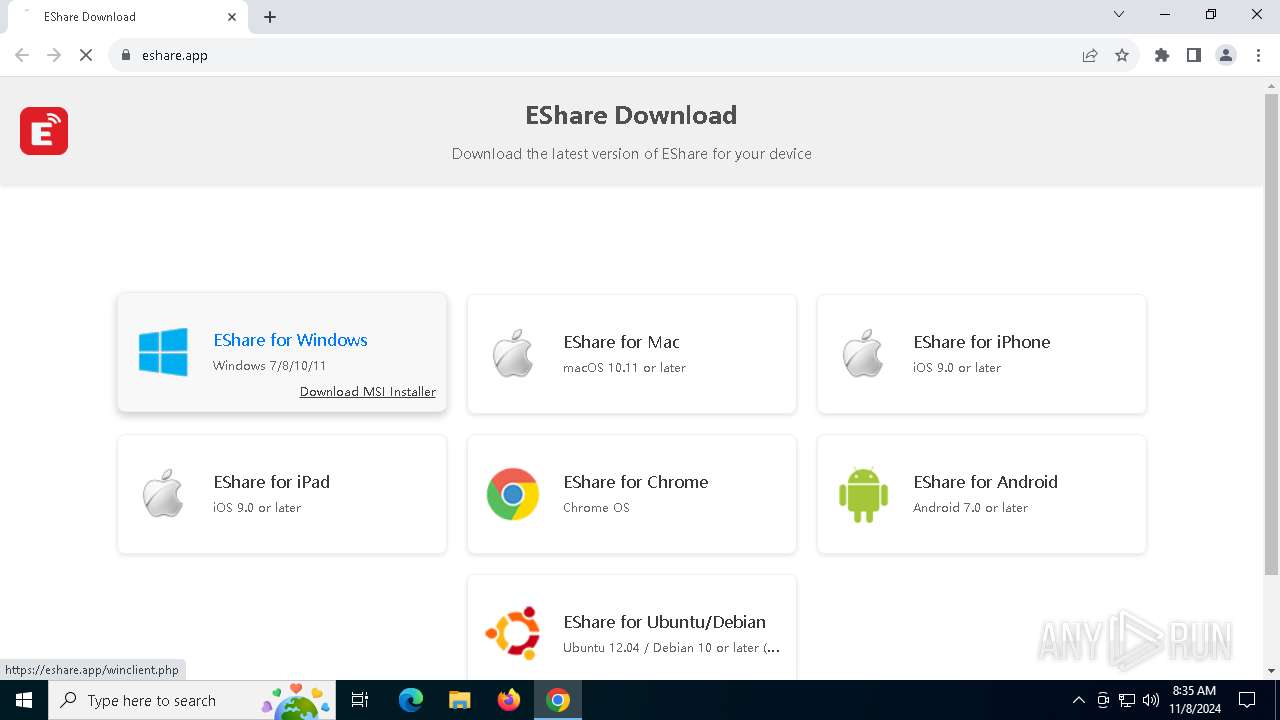The height and width of the screenshot is (720, 1280).
Task: Click the Ubuntu logo icon
Action: tap(513, 633)
